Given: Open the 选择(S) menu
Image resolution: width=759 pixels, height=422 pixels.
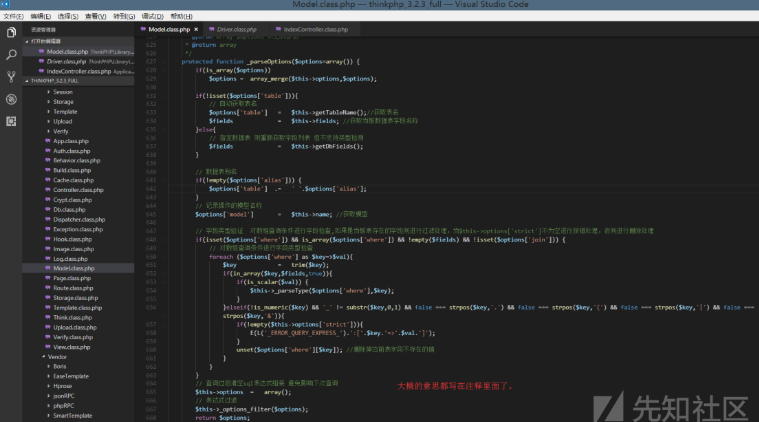Looking at the screenshot, I should [x=68, y=16].
